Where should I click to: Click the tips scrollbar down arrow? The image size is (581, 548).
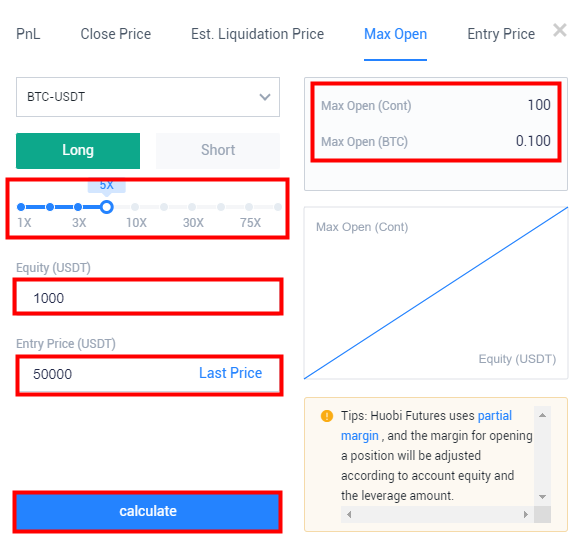[x=542, y=497]
